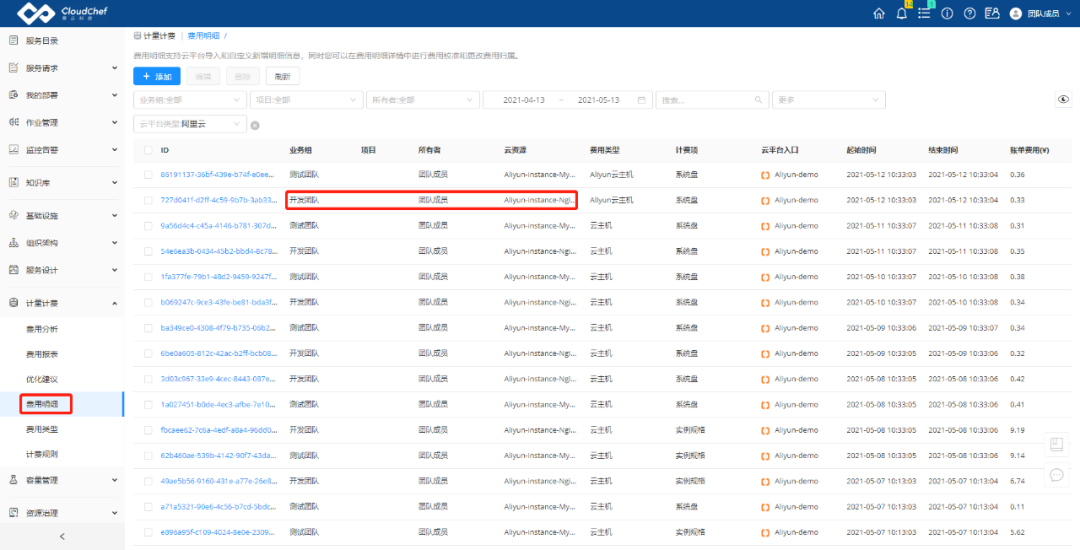The image size is (1080, 550).
Task: Click the 服务目录 sidebar icon
Action: click(x=13, y=41)
